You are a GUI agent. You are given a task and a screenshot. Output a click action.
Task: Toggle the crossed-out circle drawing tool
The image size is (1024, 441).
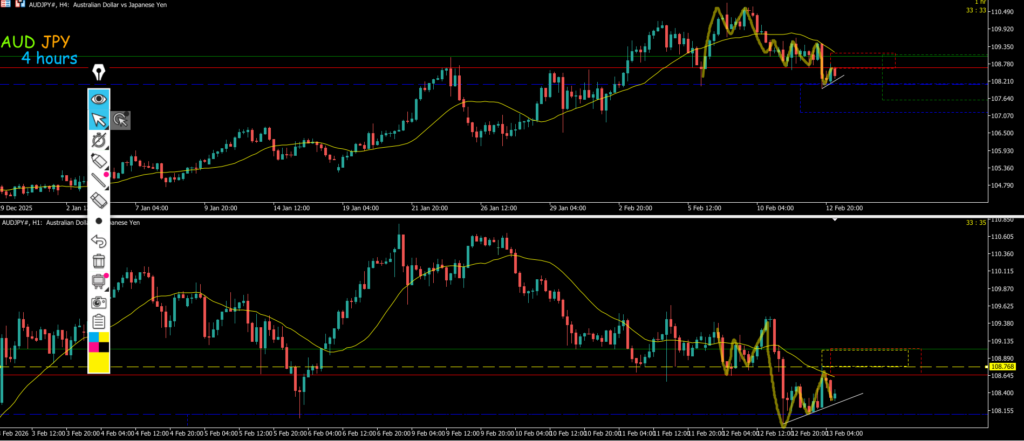coord(99,141)
